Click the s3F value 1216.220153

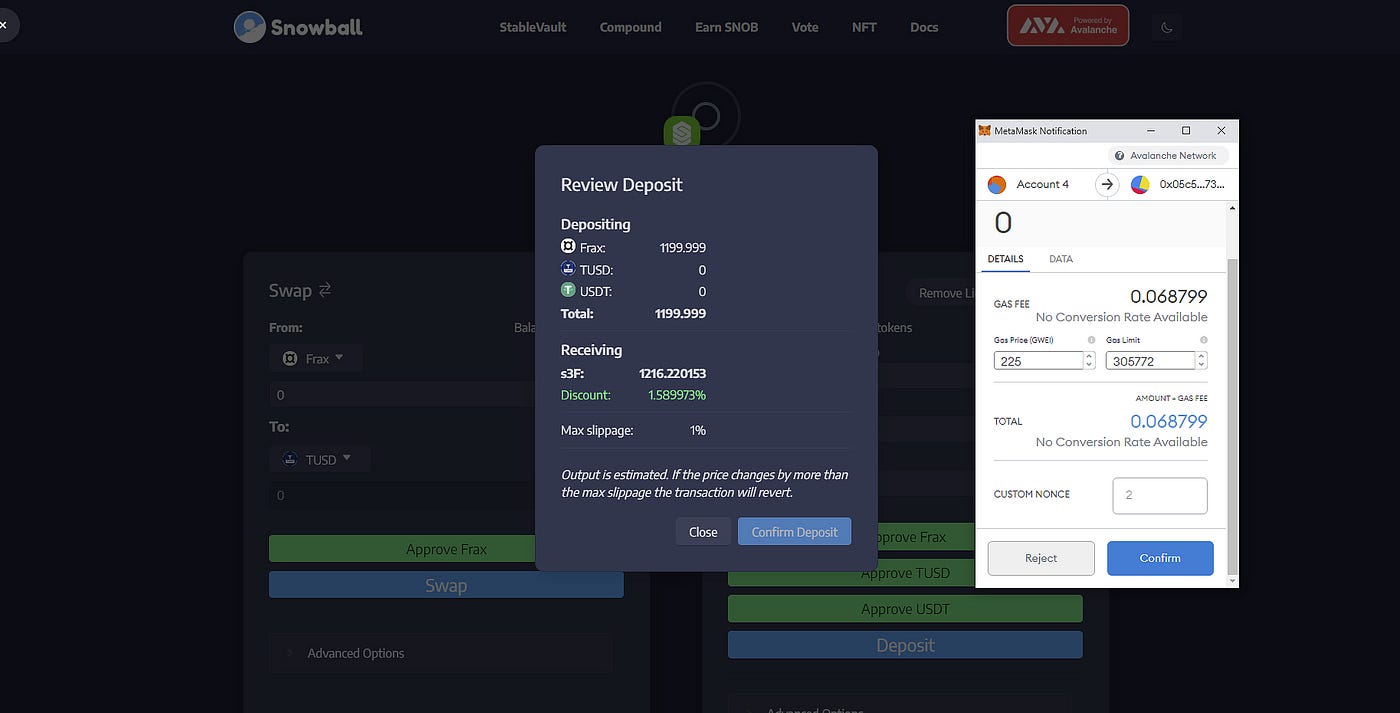[673, 373]
